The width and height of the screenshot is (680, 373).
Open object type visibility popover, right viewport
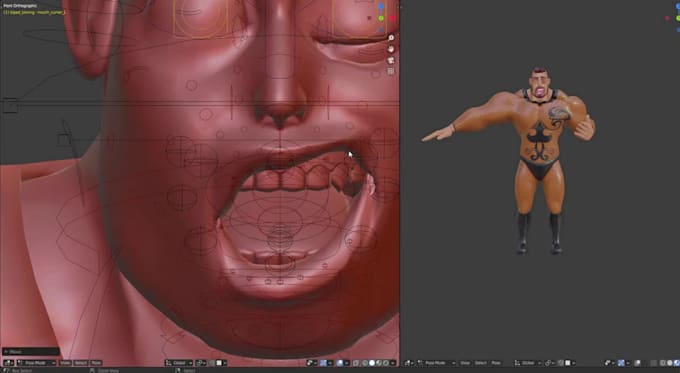coord(609,363)
